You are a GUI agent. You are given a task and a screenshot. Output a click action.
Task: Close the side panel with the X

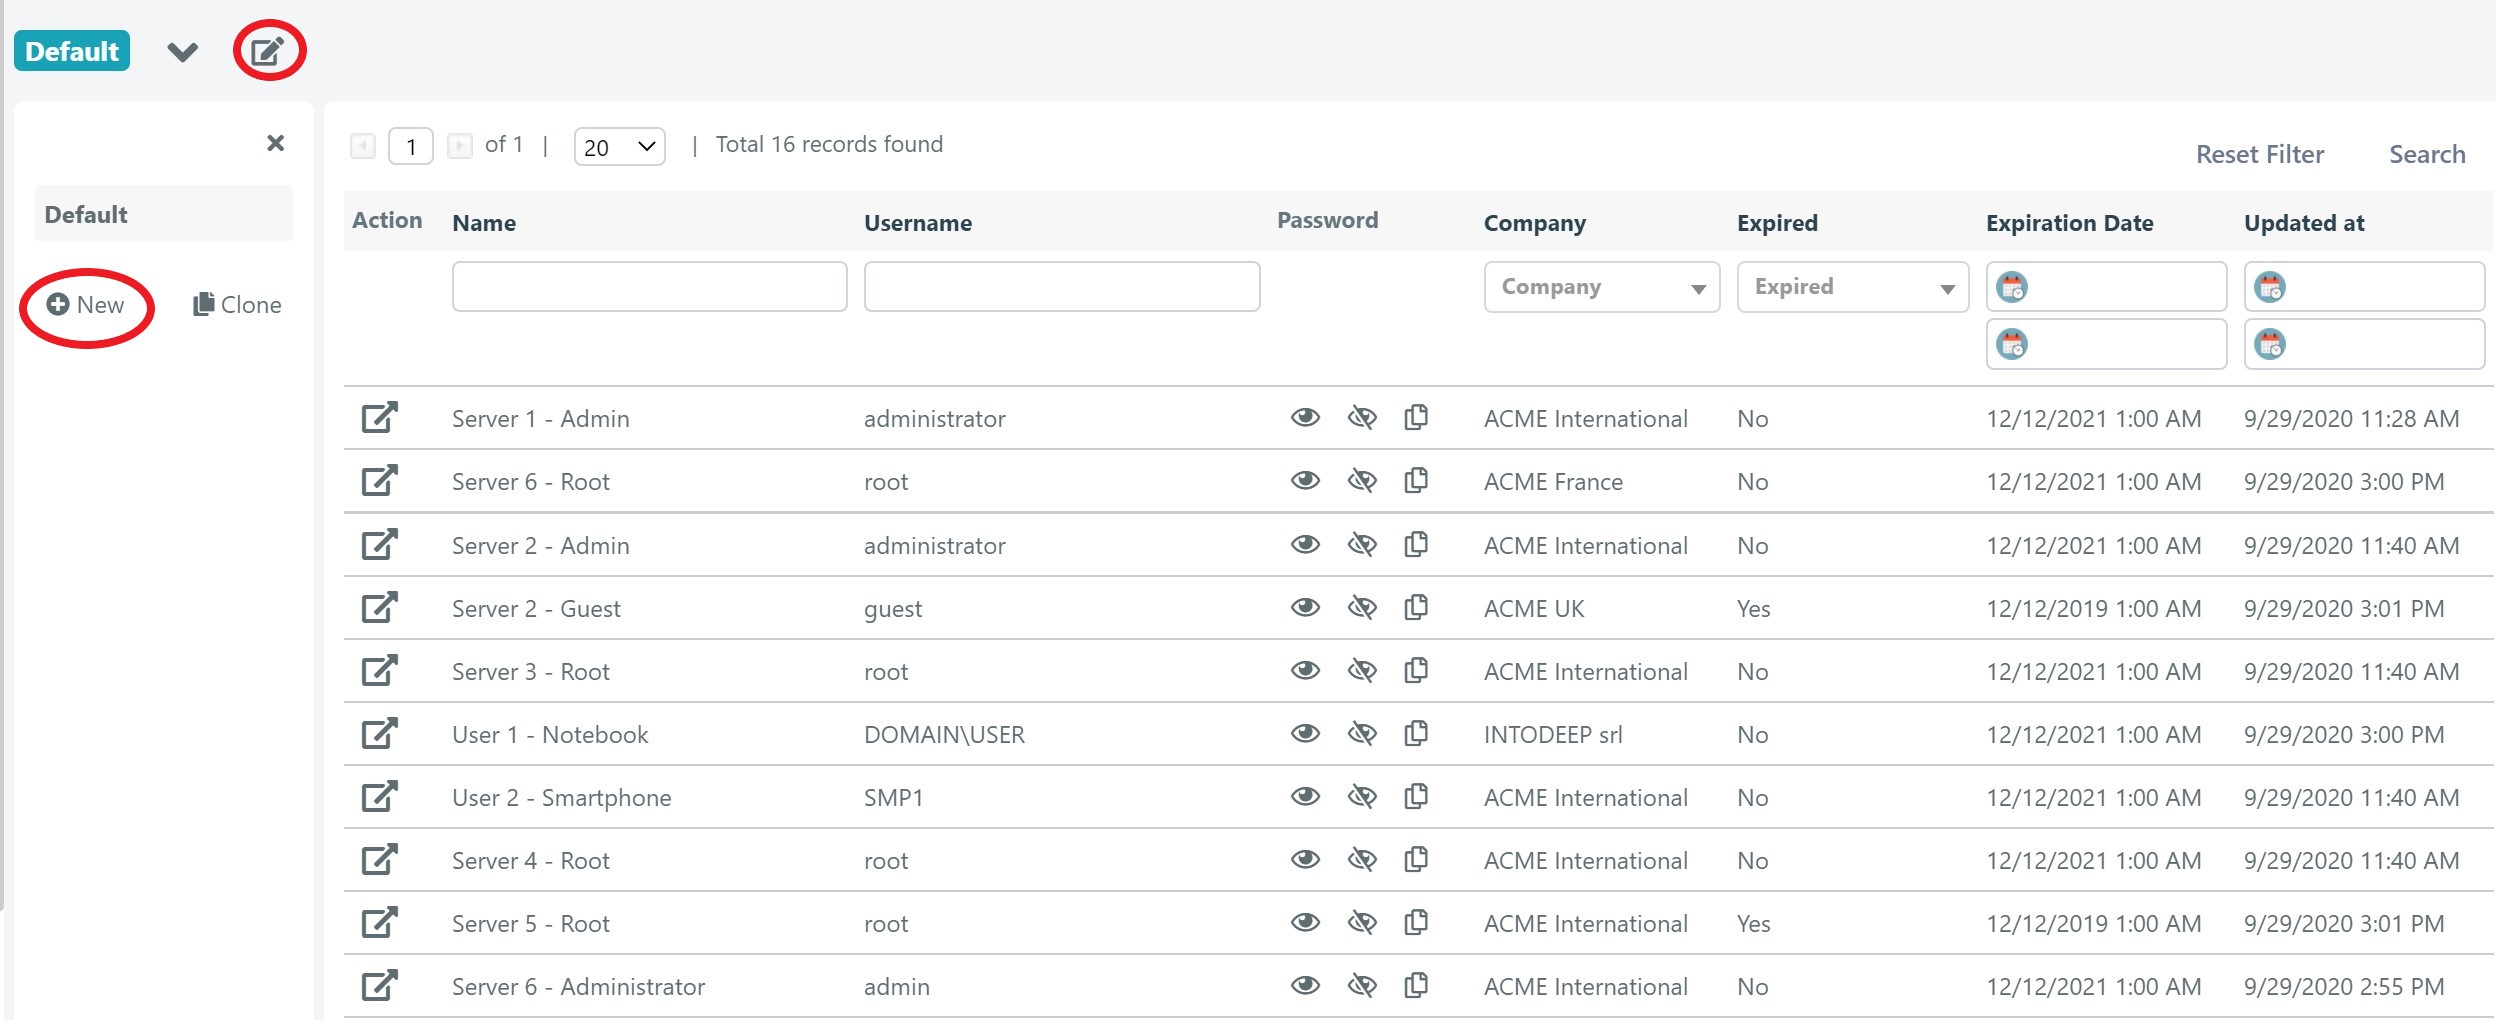[x=276, y=143]
